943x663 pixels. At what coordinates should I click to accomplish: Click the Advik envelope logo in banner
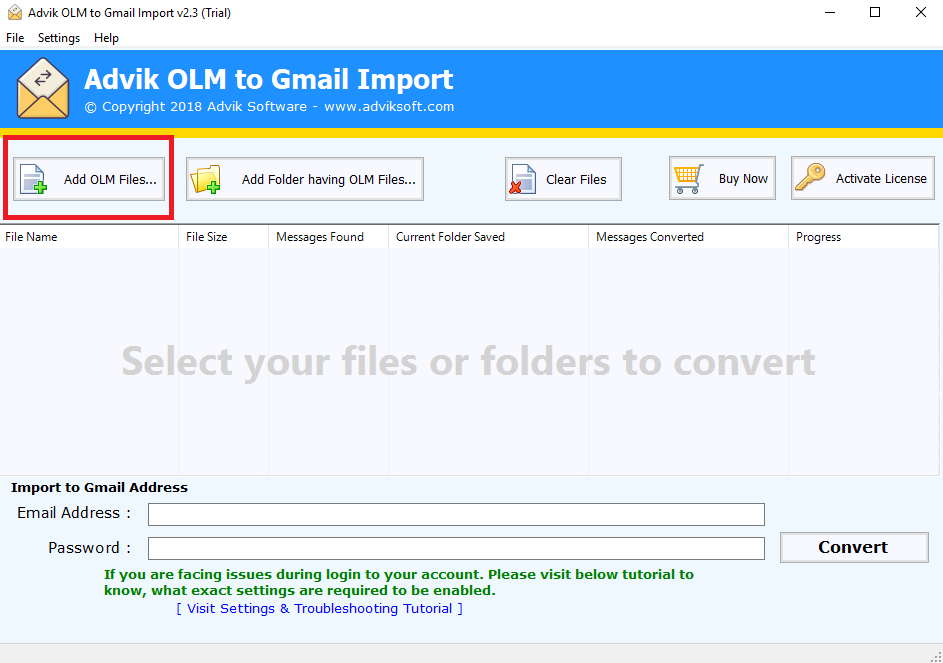point(43,88)
